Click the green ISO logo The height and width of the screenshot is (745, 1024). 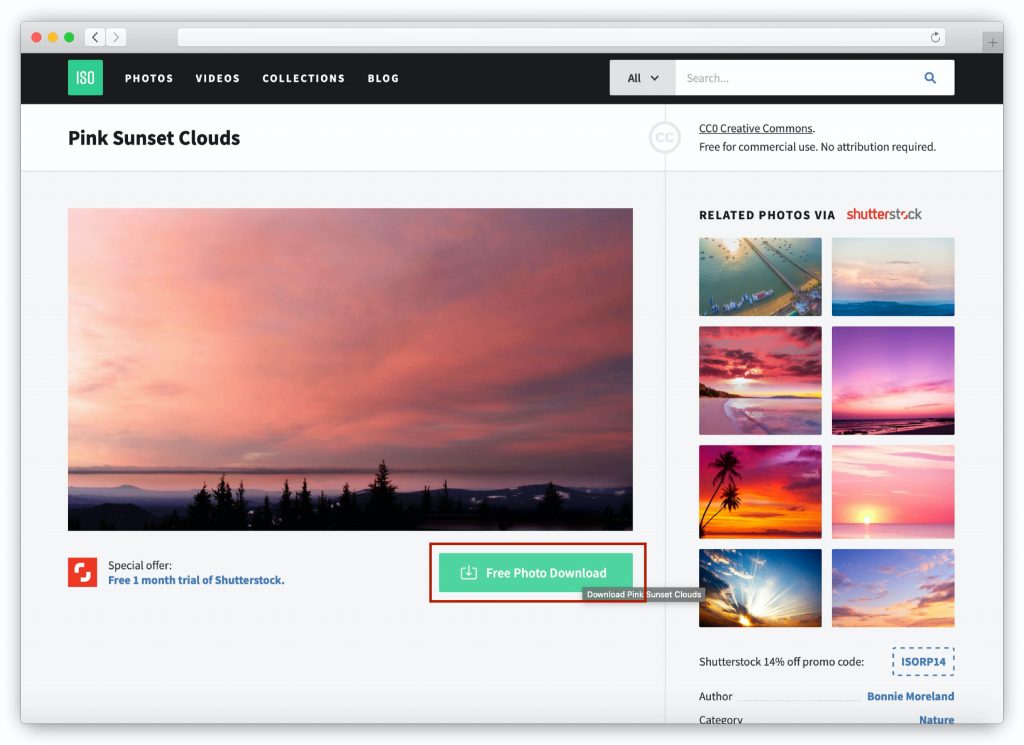pos(85,78)
